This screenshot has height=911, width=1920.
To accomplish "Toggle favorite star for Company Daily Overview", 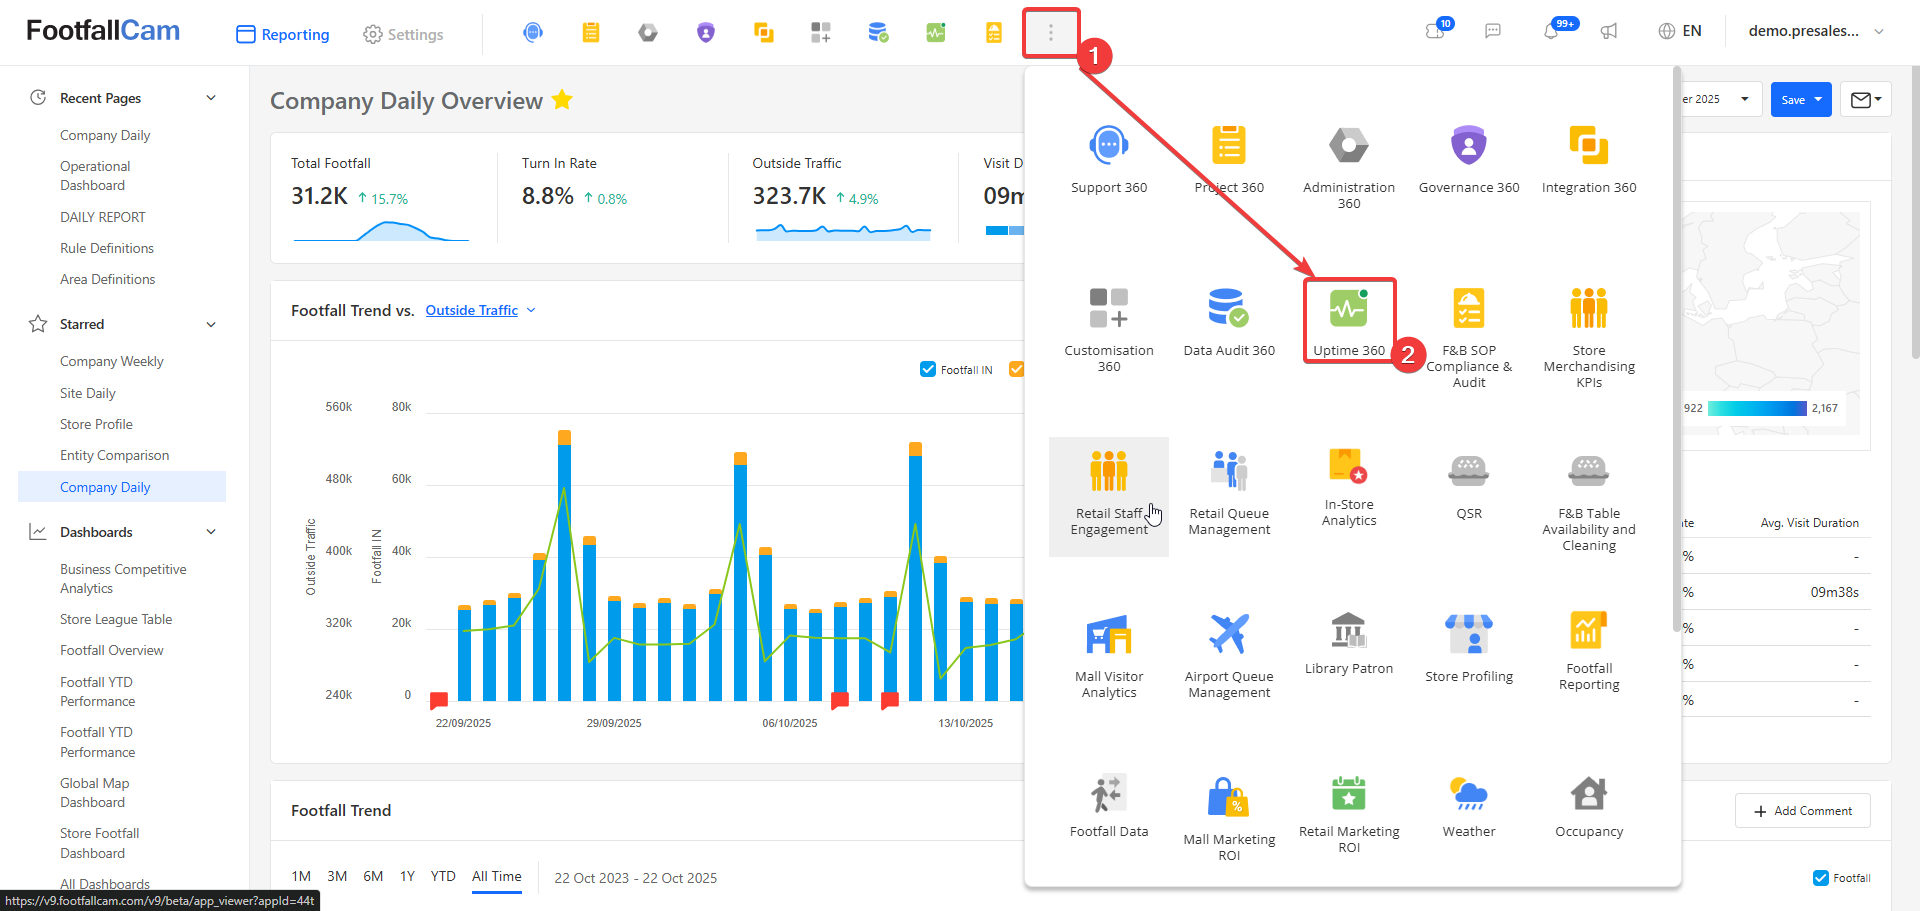I will click(x=562, y=100).
